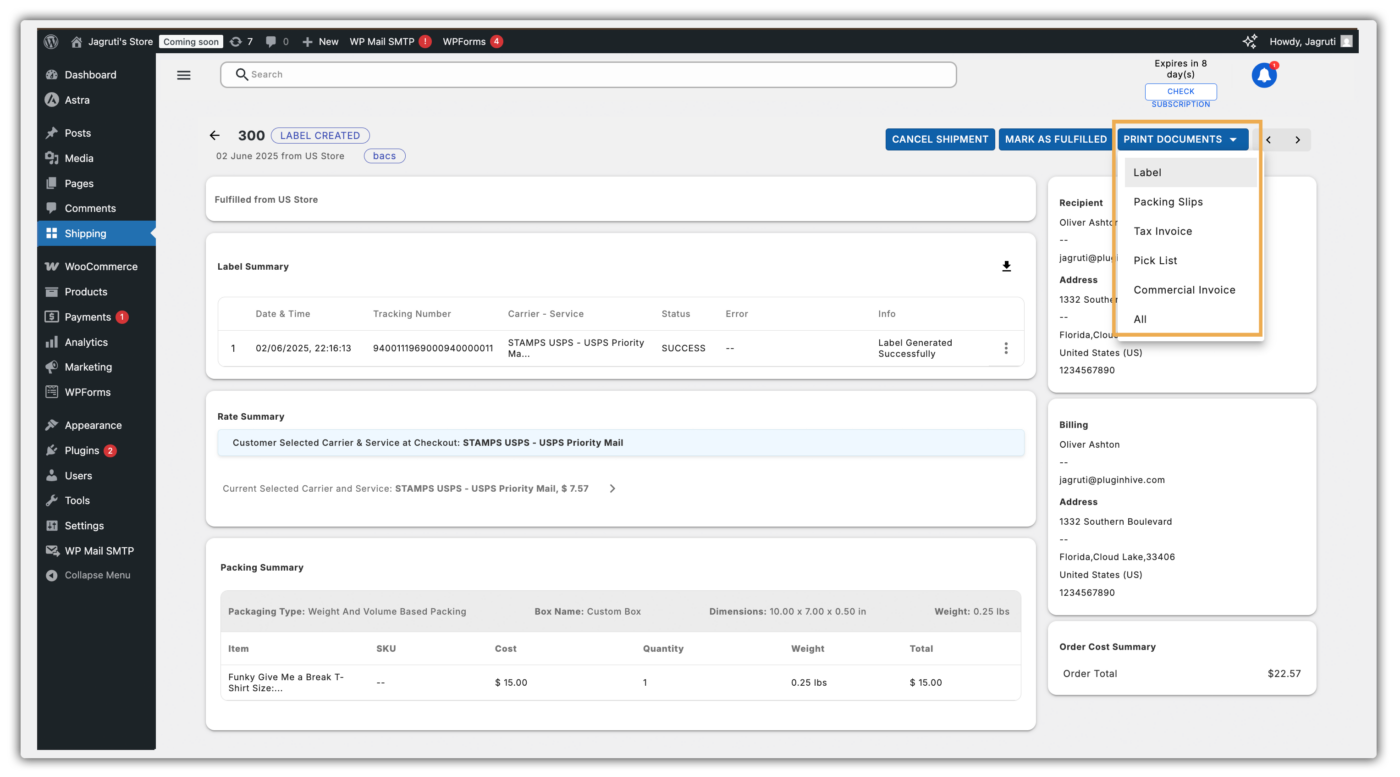The image size is (1400, 777).
Task: Choose Packing Slips from dropdown
Action: tap(1190, 202)
